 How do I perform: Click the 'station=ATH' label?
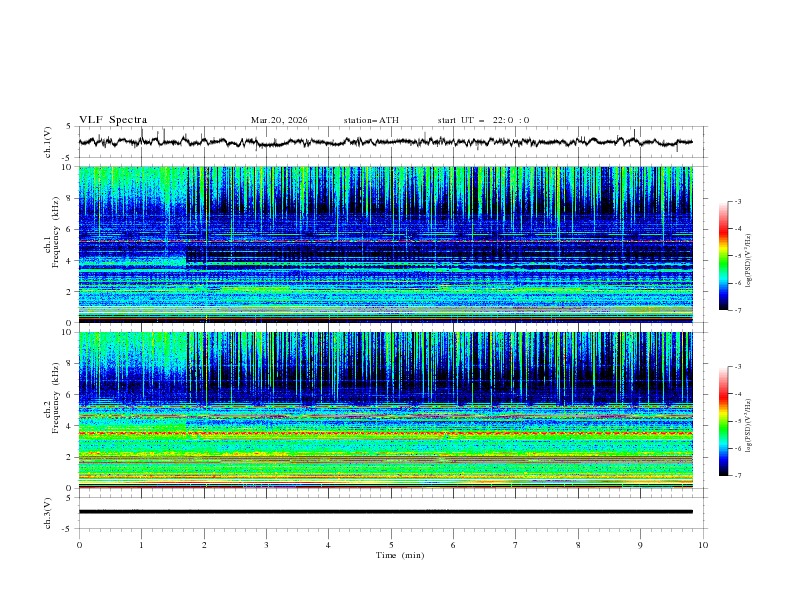tap(371, 120)
